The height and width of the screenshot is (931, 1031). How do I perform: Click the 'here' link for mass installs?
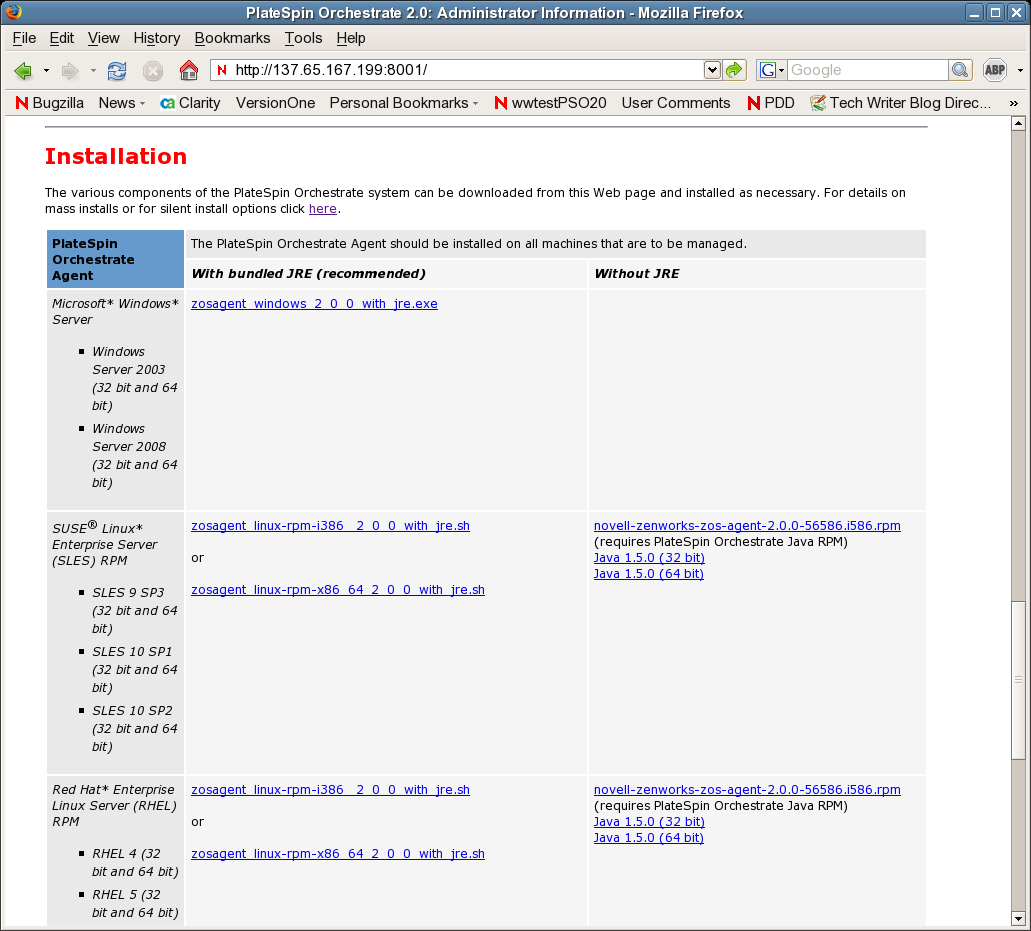click(323, 209)
